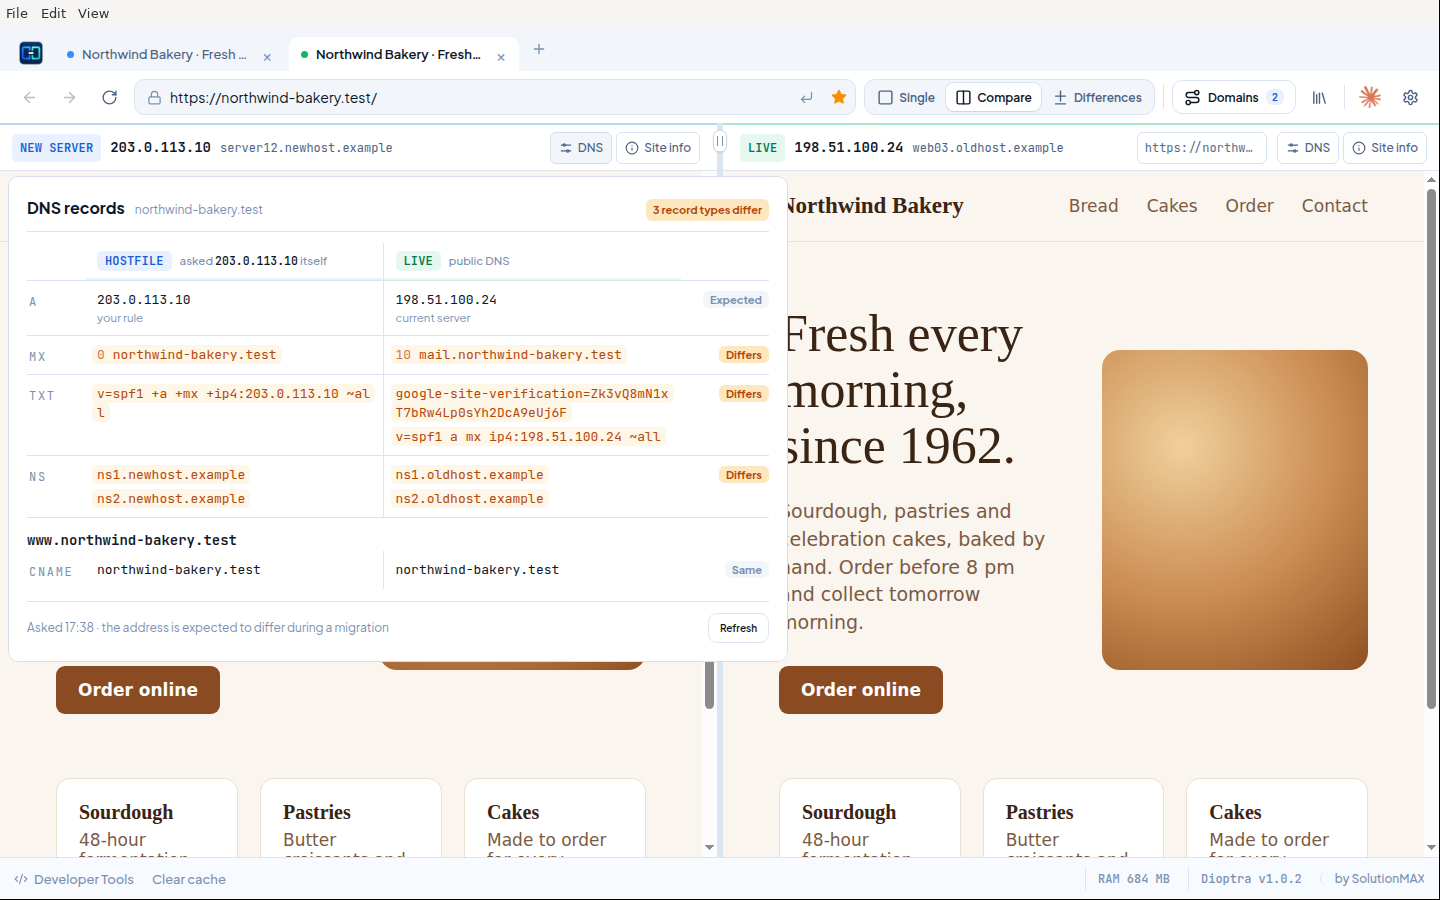Open Site info for live pane
The image size is (1440, 900).
click(1385, 148)
